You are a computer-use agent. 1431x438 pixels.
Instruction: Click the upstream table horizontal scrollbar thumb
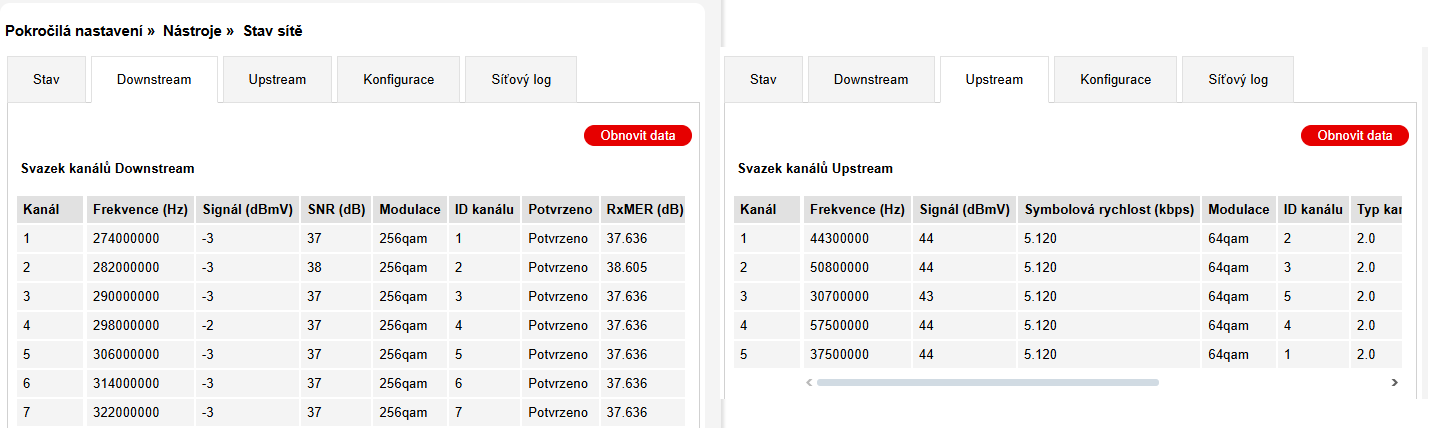pyautogui.click(x=987, y=382)
